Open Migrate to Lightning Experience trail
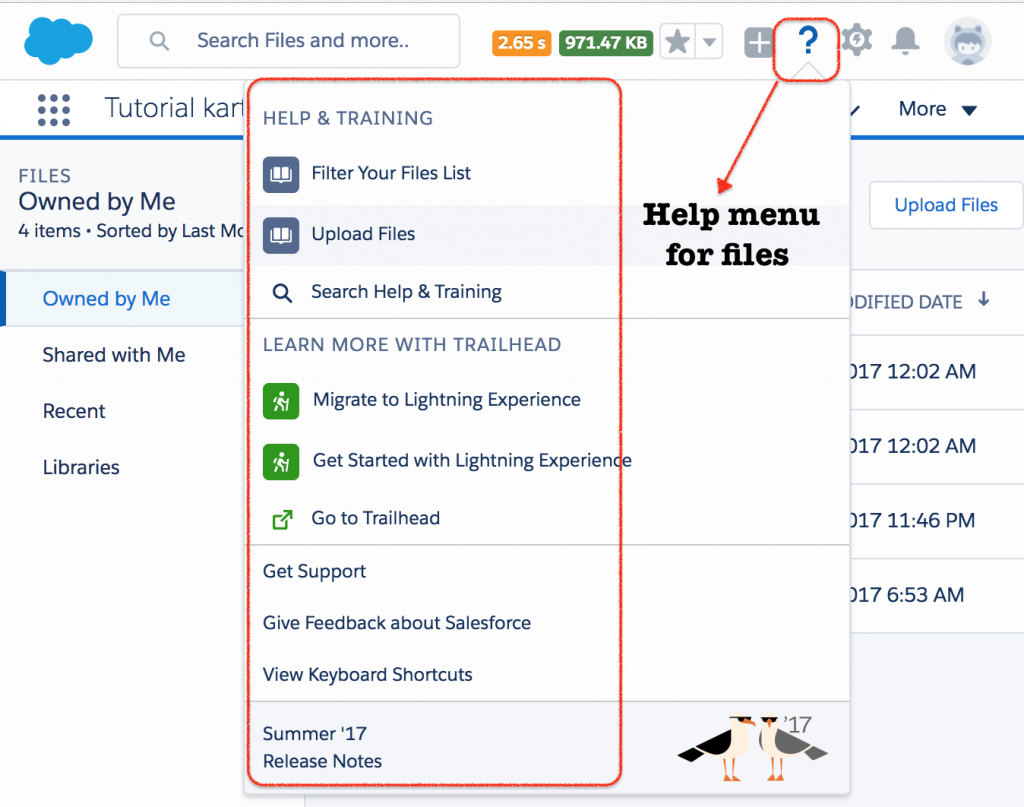The image size is (1024, 807). pos(446,400)
